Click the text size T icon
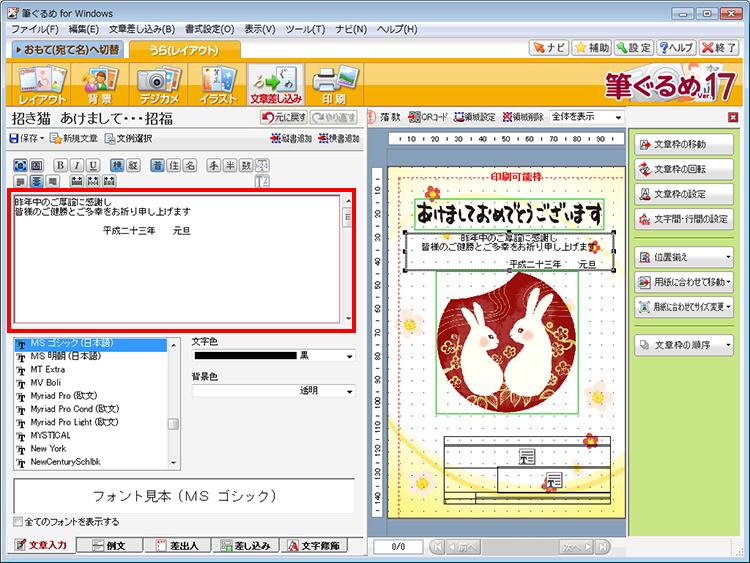This screenshot has height=563, width=750. coord(262,181)
